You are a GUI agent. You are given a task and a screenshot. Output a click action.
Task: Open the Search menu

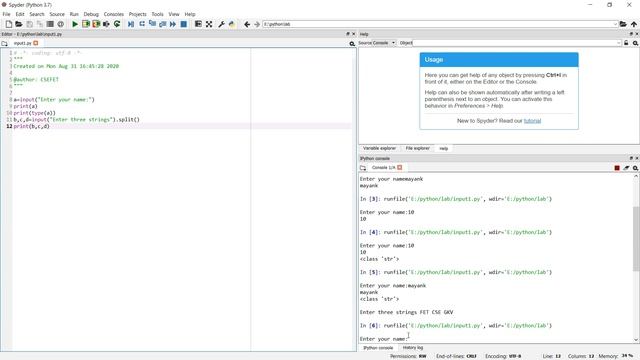[37, 14]
